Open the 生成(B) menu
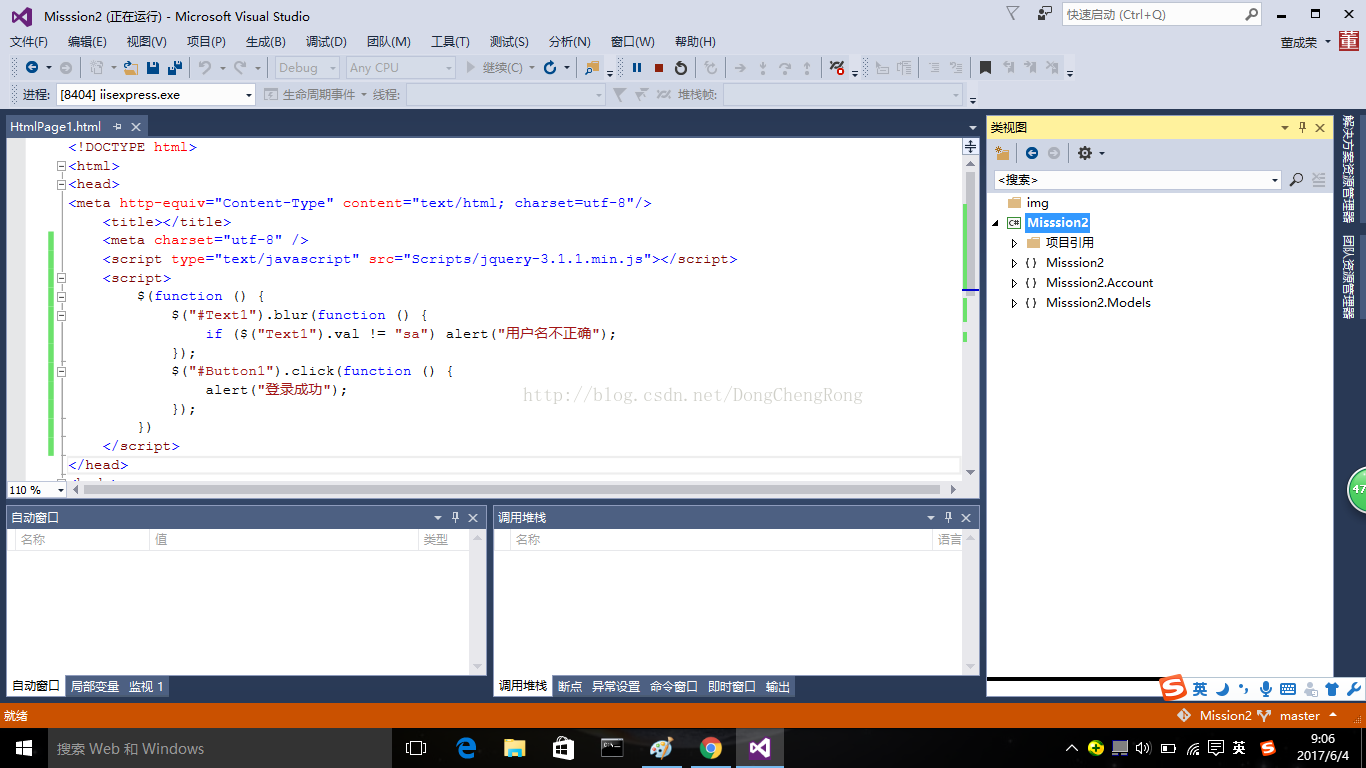Screen dimensions: 1366x768 (266, 42)
